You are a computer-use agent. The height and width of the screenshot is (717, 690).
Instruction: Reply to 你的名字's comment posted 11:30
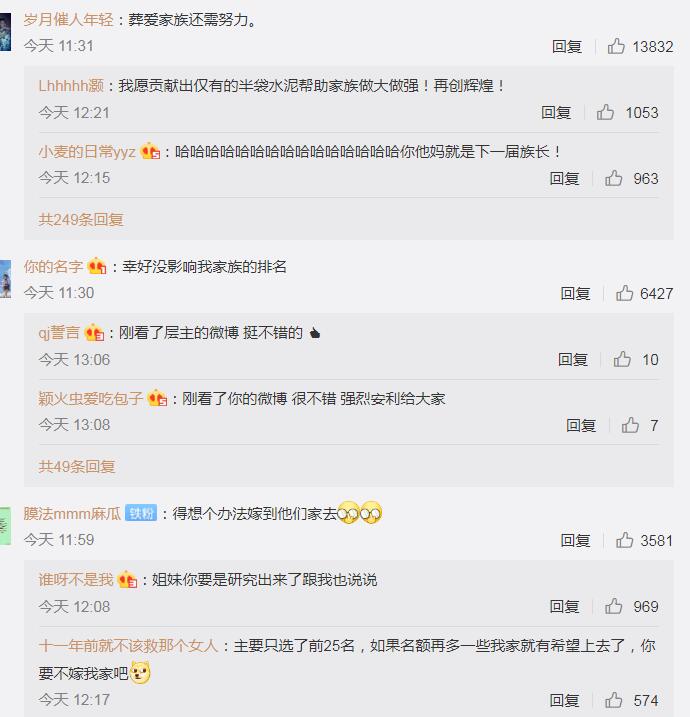pos(575,293)
